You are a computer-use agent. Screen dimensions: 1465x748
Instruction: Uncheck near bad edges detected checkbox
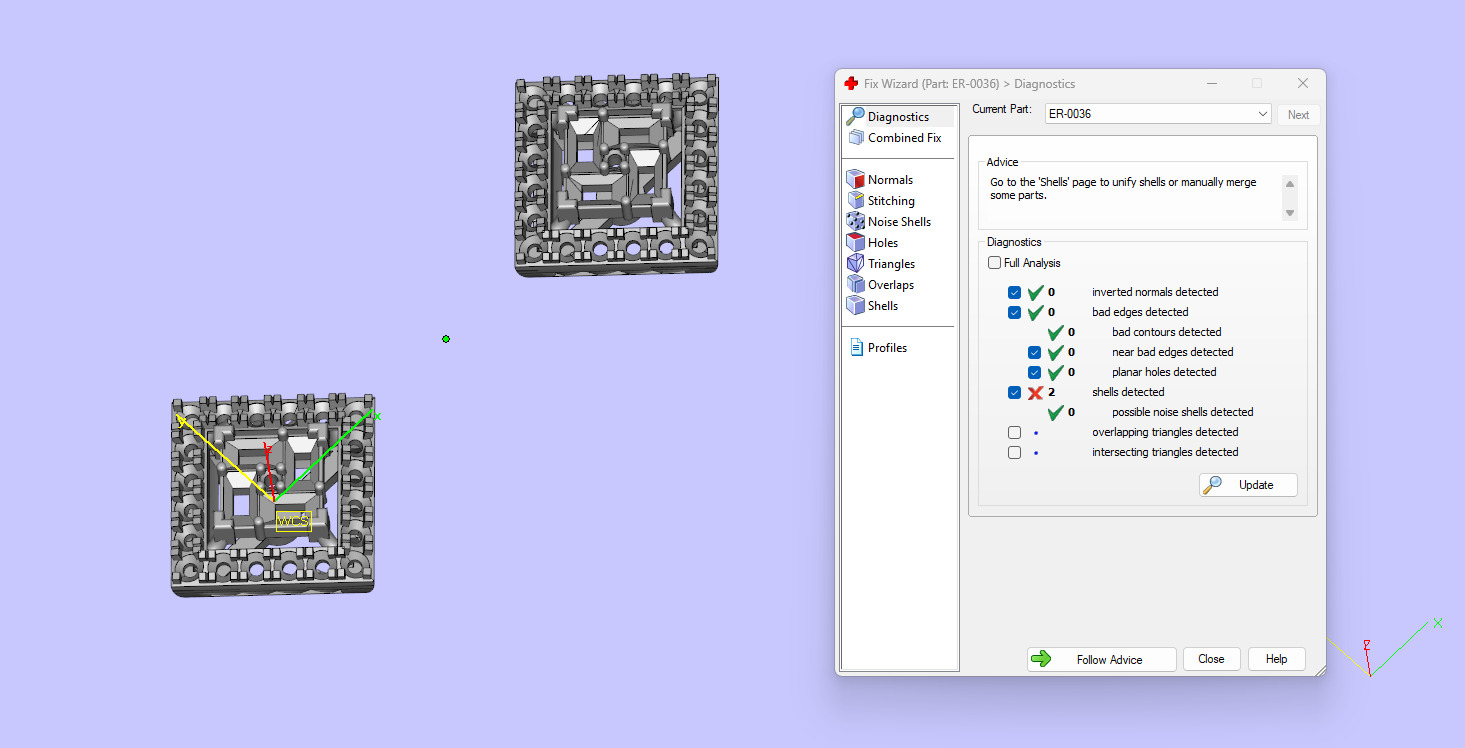pos(1035,352)
